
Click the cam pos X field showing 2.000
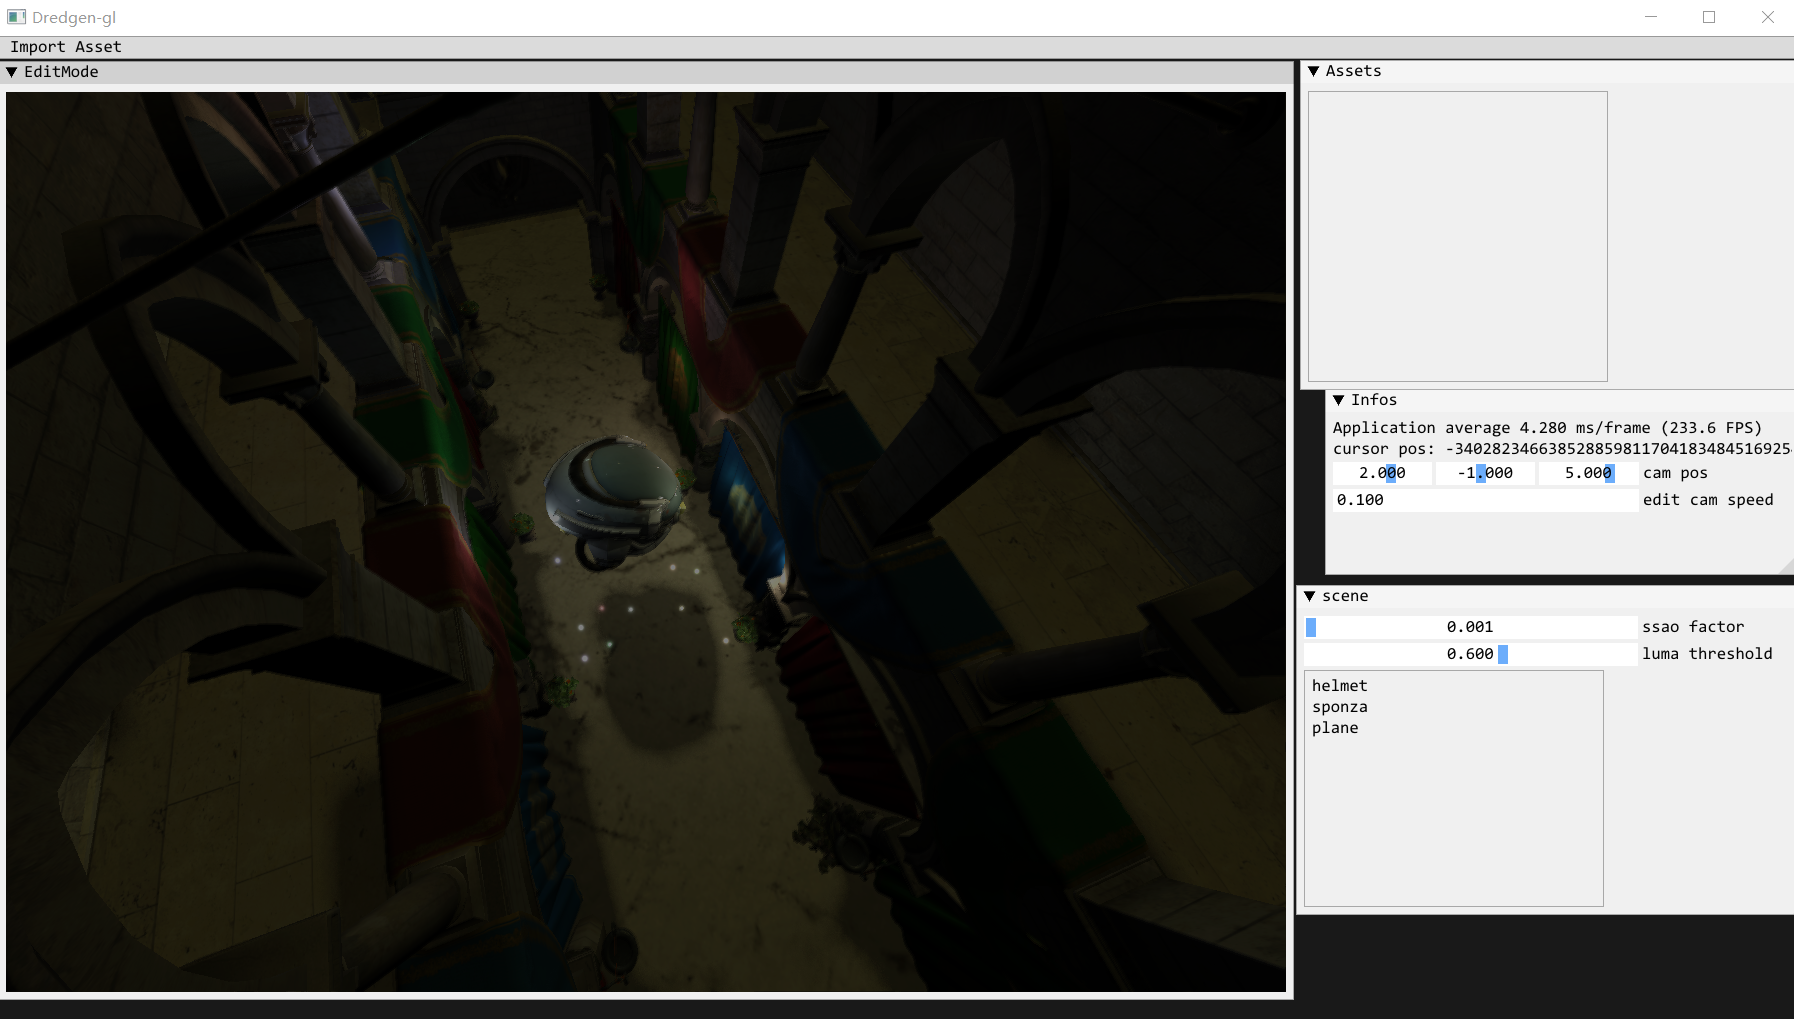(1382, 473)
